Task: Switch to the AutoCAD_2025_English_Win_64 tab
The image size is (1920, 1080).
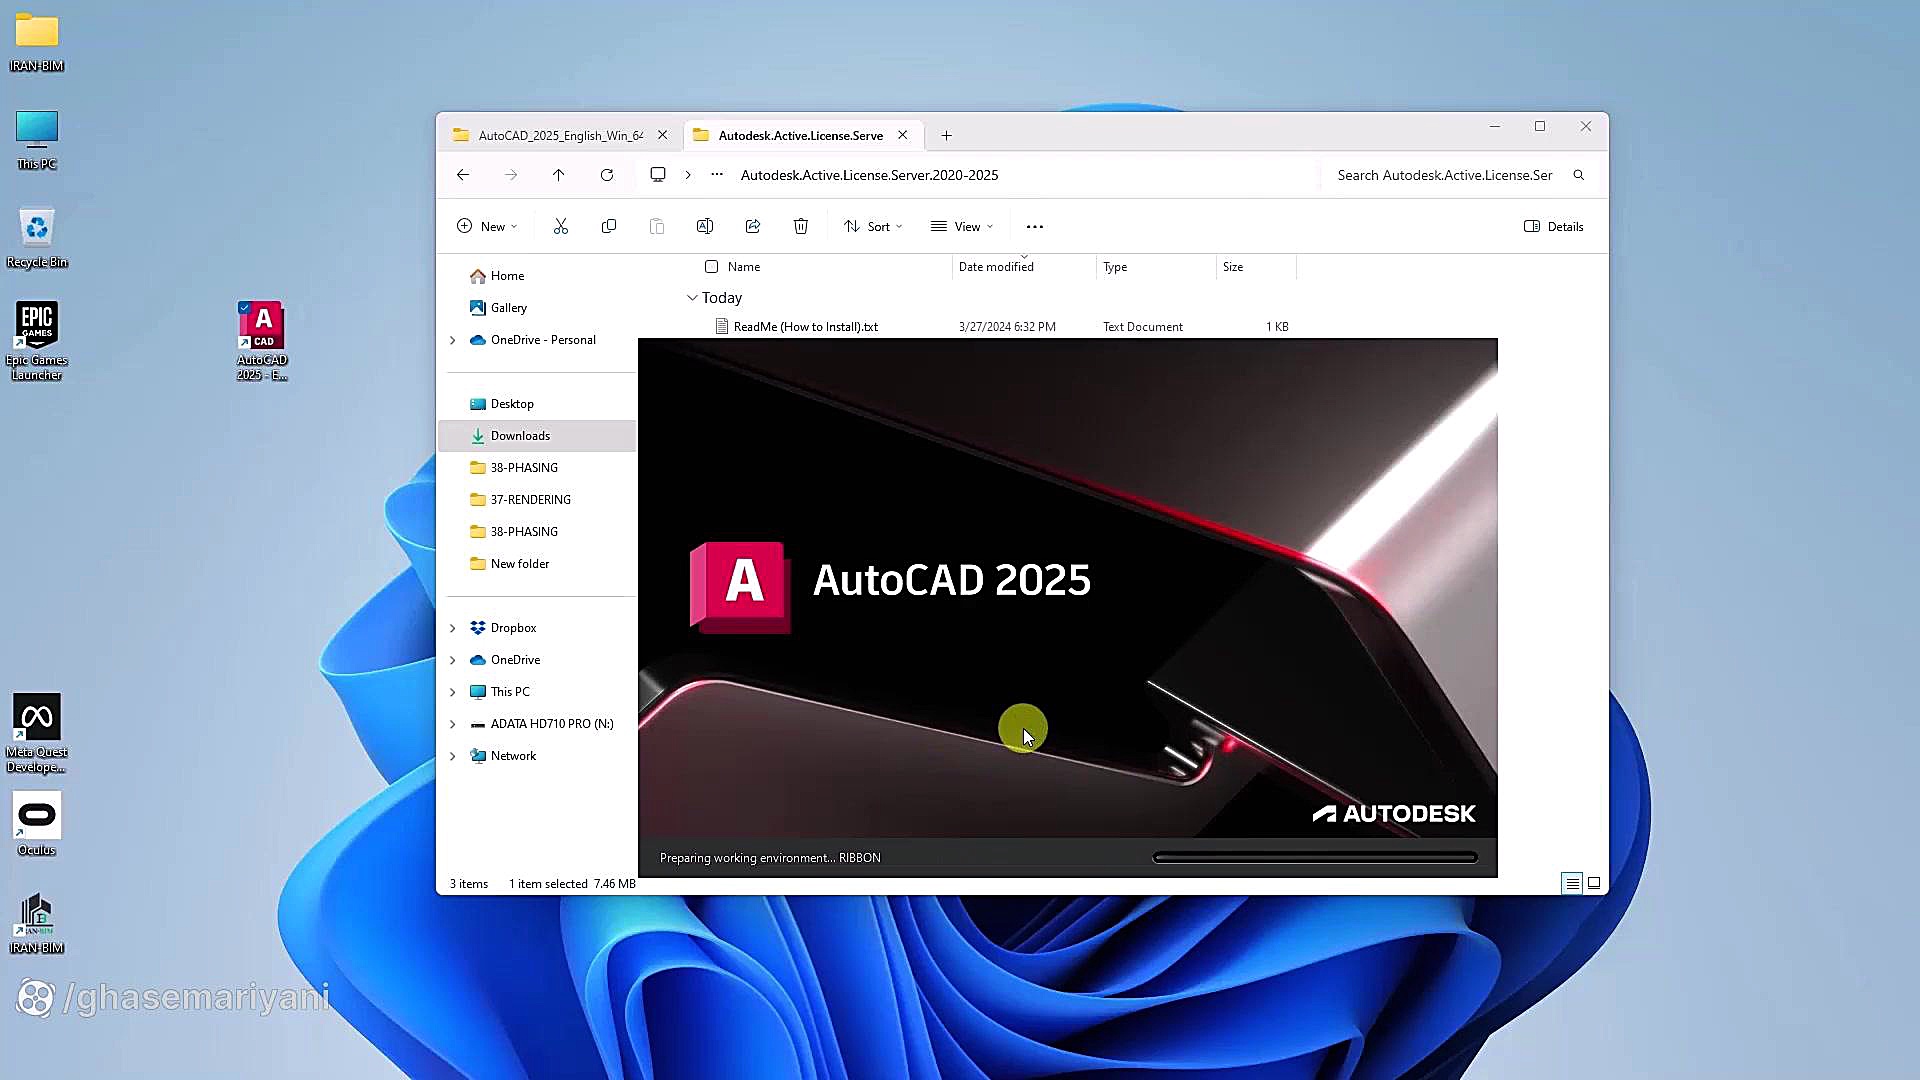Action: 558,135
